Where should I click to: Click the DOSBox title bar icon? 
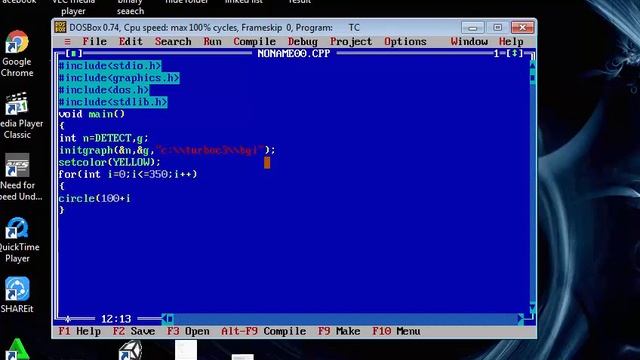60,27
